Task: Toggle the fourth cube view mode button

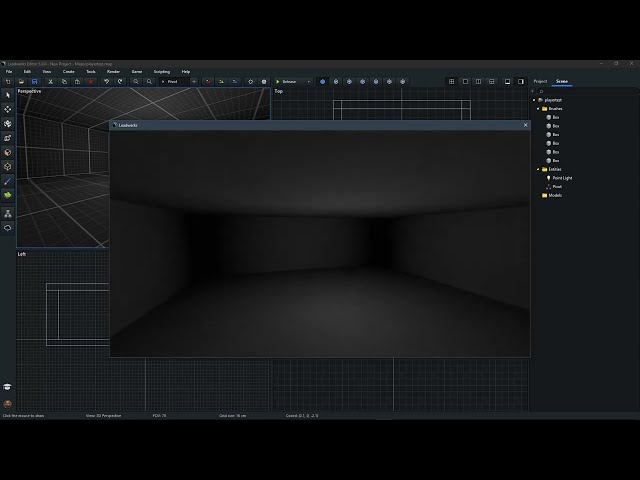Action: pos(362,82)
